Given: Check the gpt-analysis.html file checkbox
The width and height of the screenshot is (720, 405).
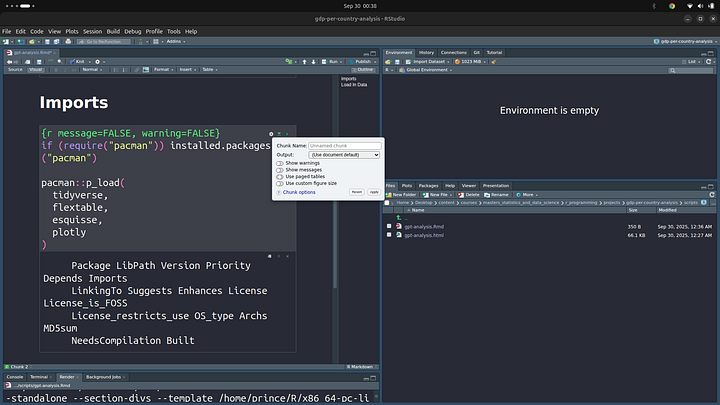Looking at the screenshot, I should [x=389, y=235].
